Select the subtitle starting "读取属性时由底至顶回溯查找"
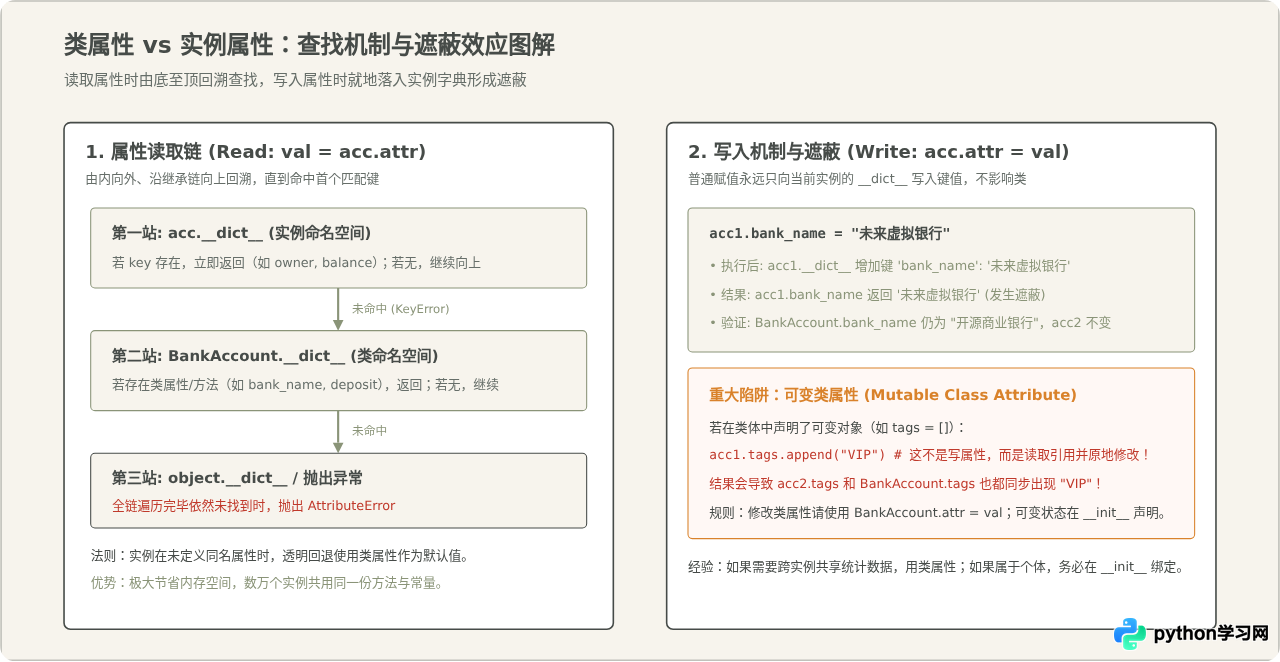The height and width of the screenshot is (662, 1280). point(295,80)
